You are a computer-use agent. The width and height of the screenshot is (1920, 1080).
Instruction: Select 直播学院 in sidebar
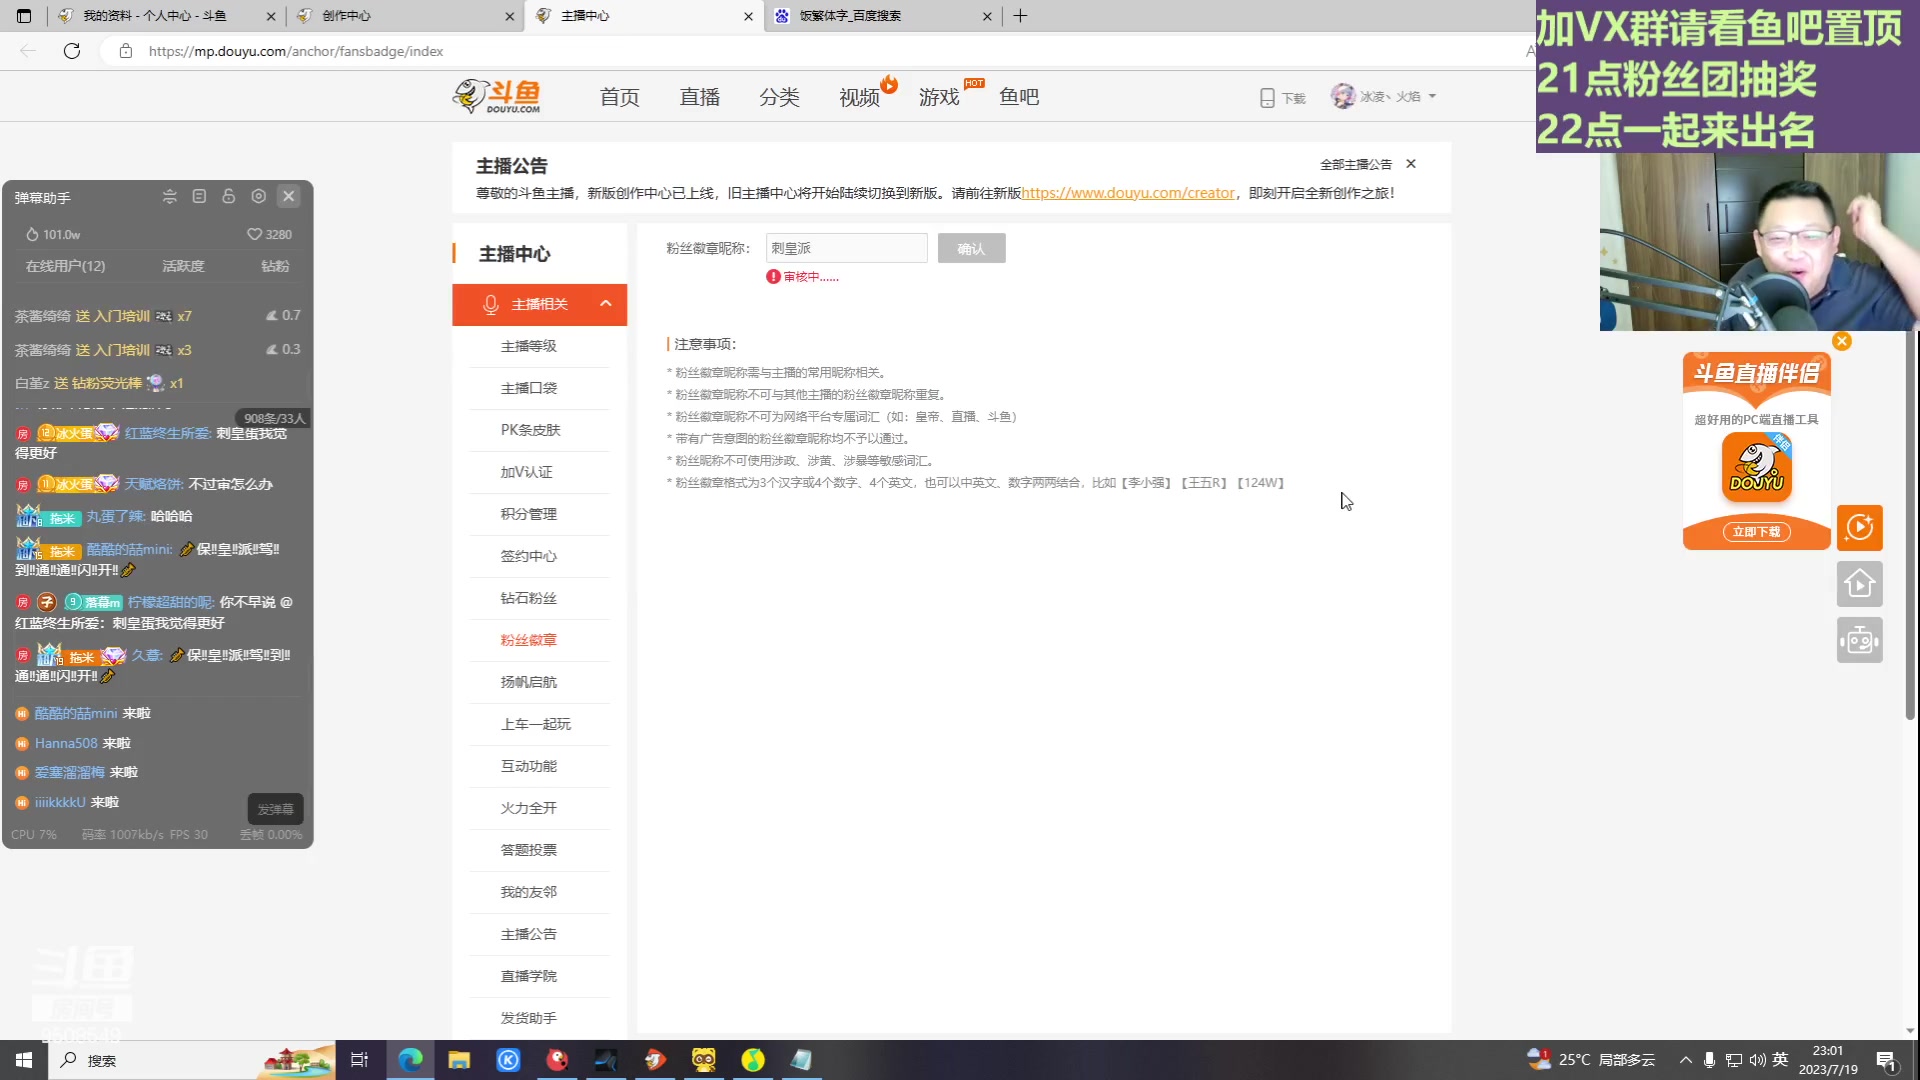[x=529, y=976]
